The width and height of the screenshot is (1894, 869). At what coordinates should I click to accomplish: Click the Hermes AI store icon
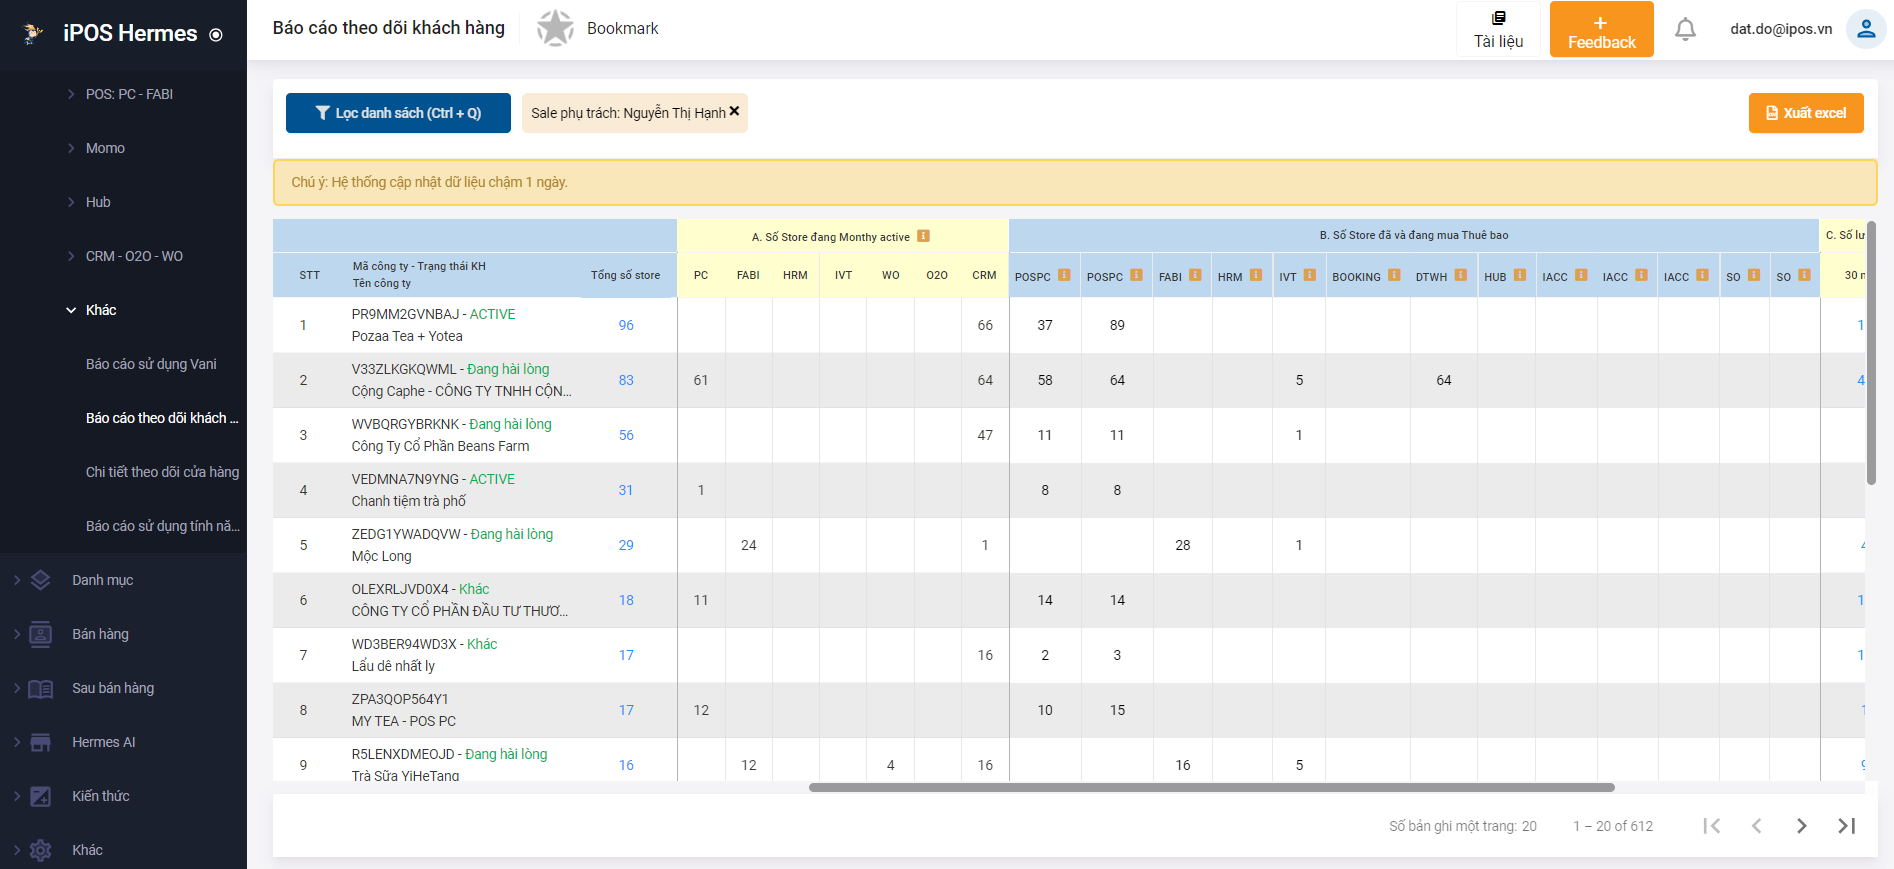tap(41, 742)
